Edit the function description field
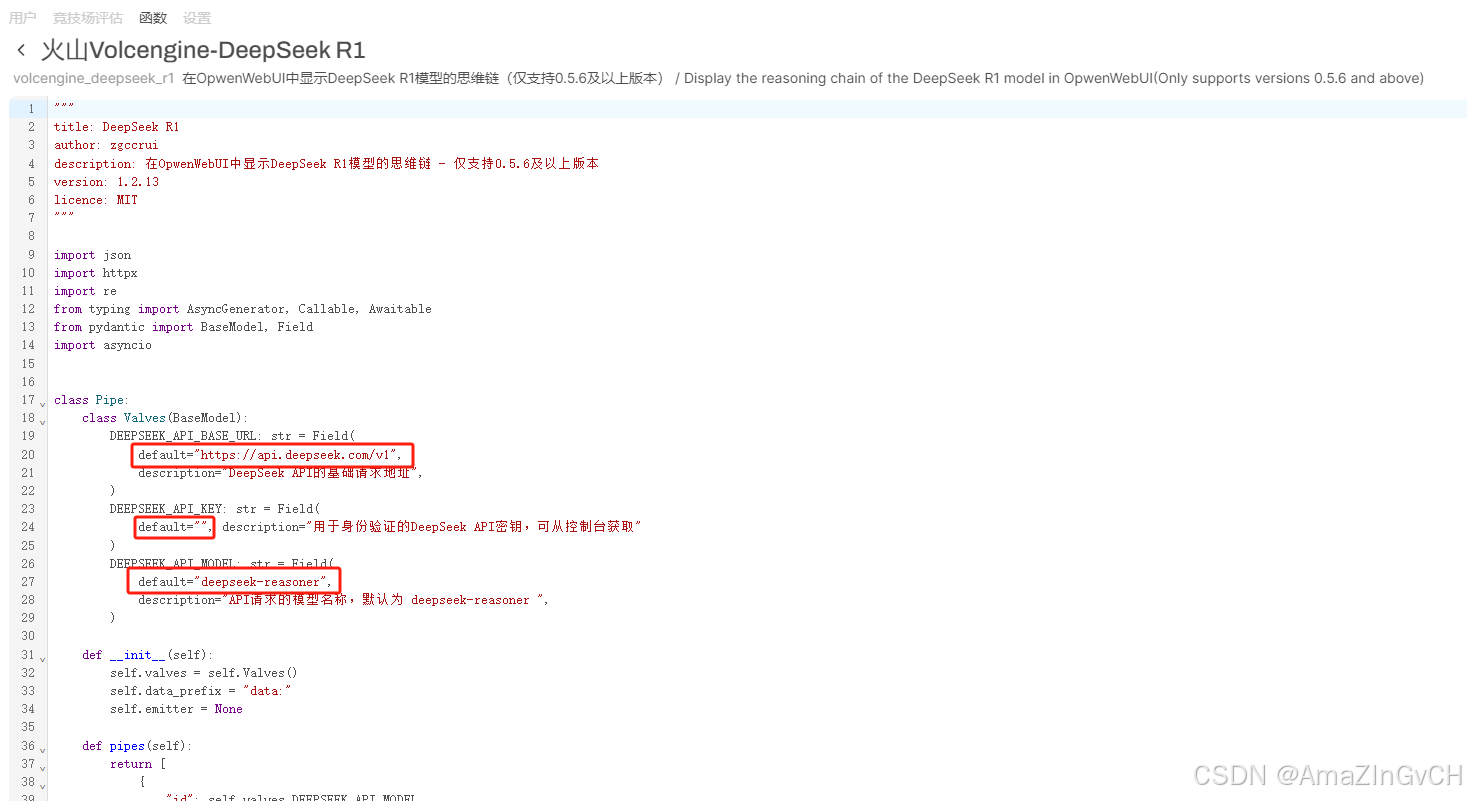1467x801 pixels. click(x=803, y=78)
